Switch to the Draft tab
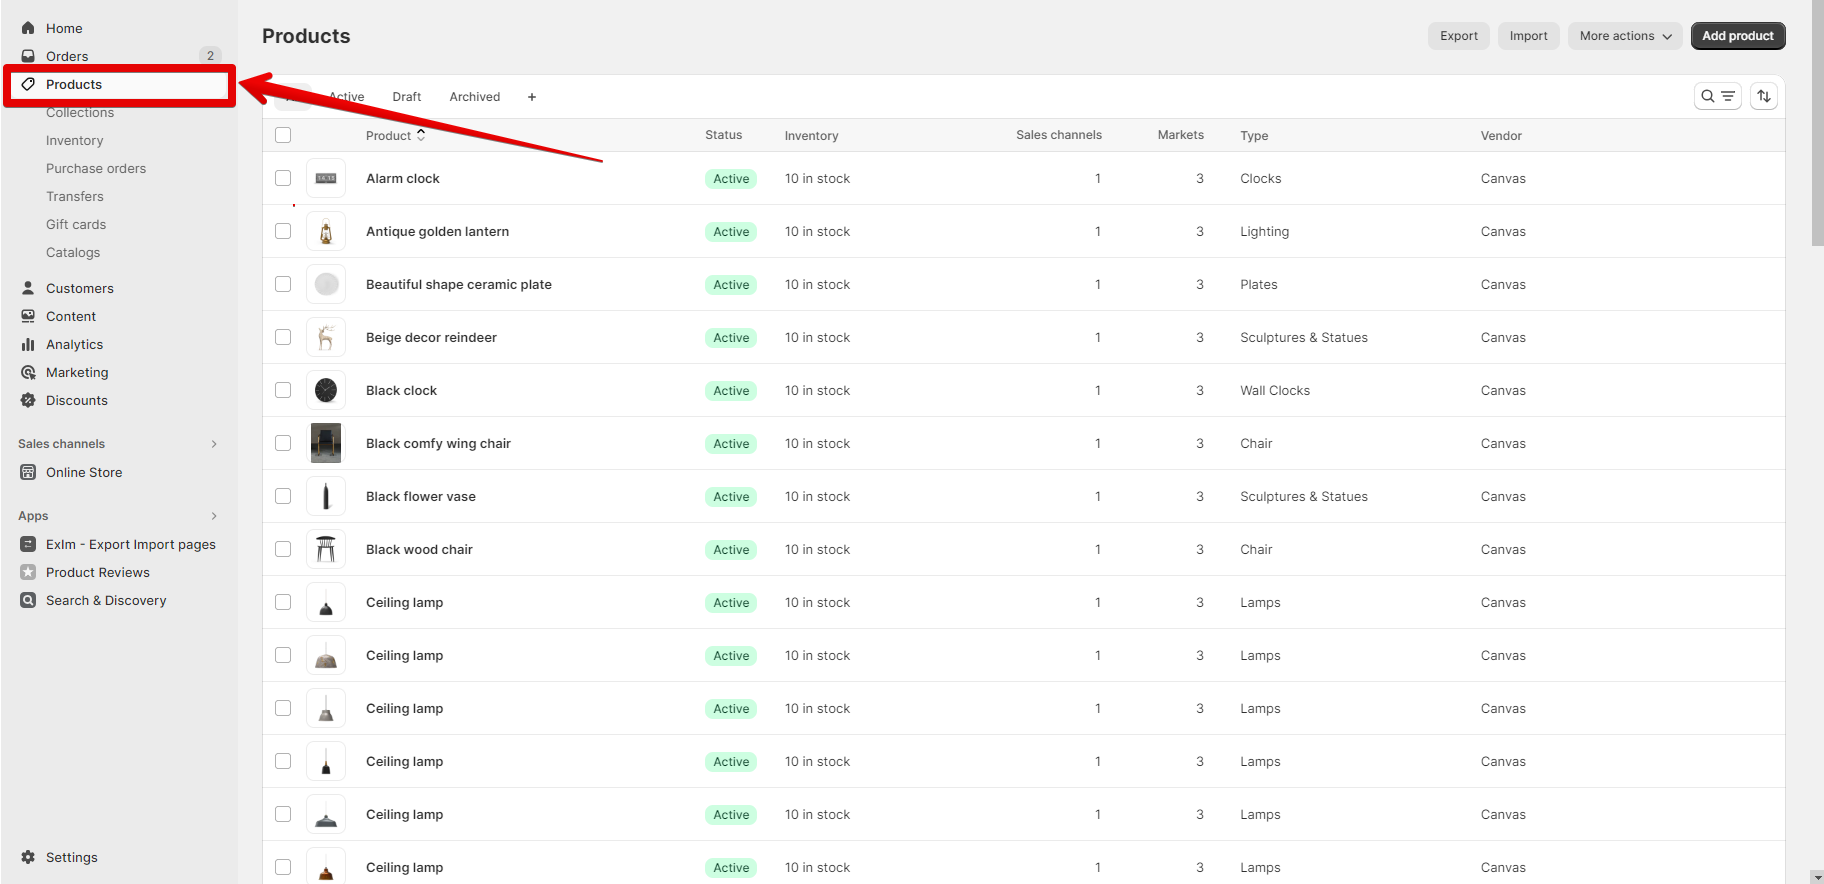 pyautogui.click(x=406, y=97)
